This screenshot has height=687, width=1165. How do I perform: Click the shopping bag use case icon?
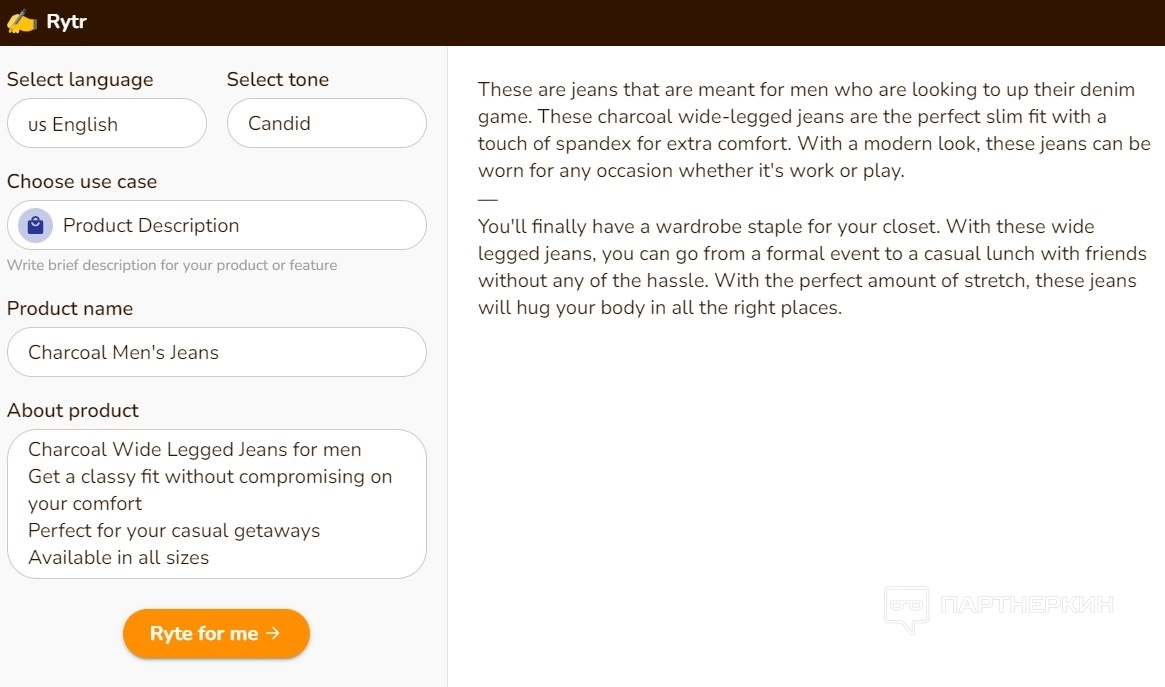pyautogui.click(x=35, y=225)
